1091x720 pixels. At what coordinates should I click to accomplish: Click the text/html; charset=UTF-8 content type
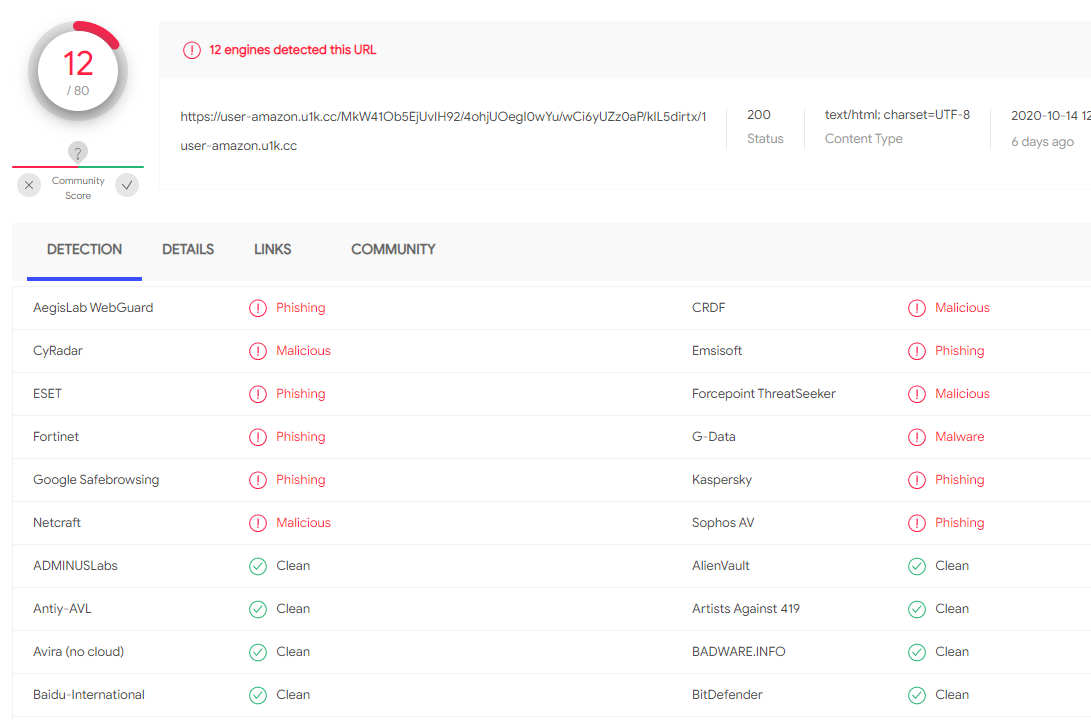point(897,115)
